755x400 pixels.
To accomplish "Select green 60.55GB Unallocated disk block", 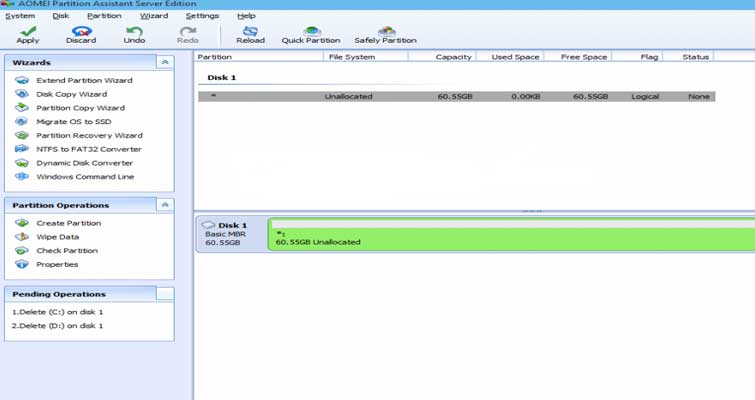I will 511,234.
